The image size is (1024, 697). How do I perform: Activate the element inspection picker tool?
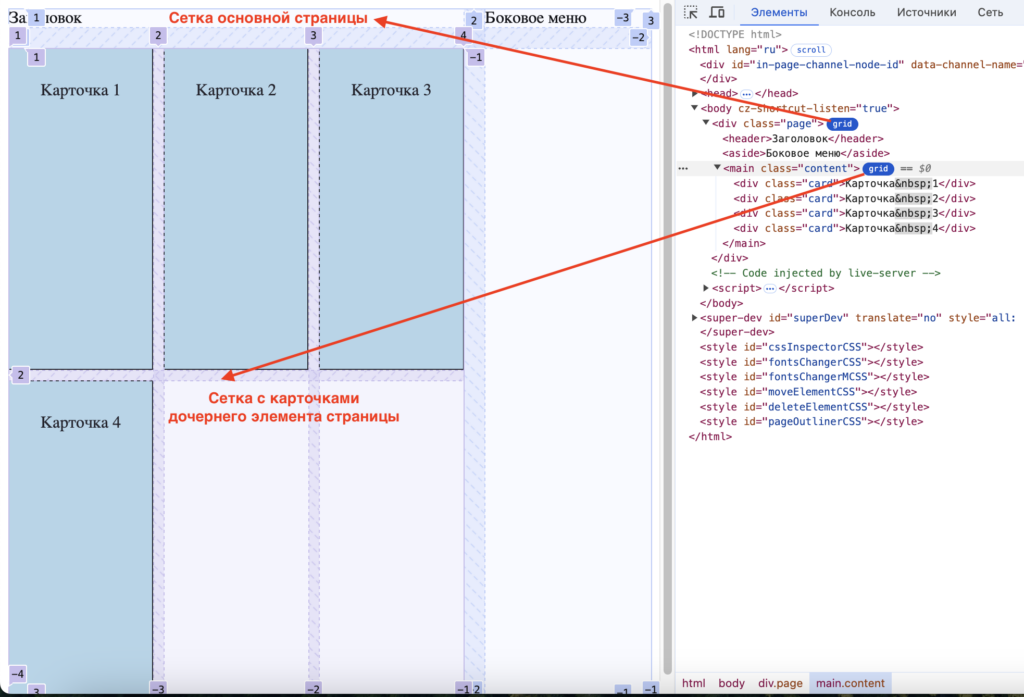tap(690, 12)
